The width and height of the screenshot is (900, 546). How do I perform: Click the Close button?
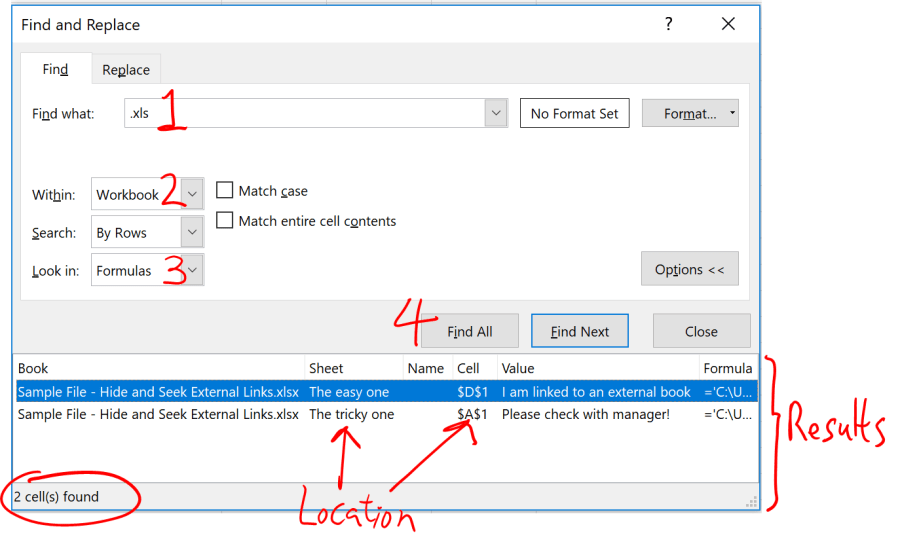point(701,332)
